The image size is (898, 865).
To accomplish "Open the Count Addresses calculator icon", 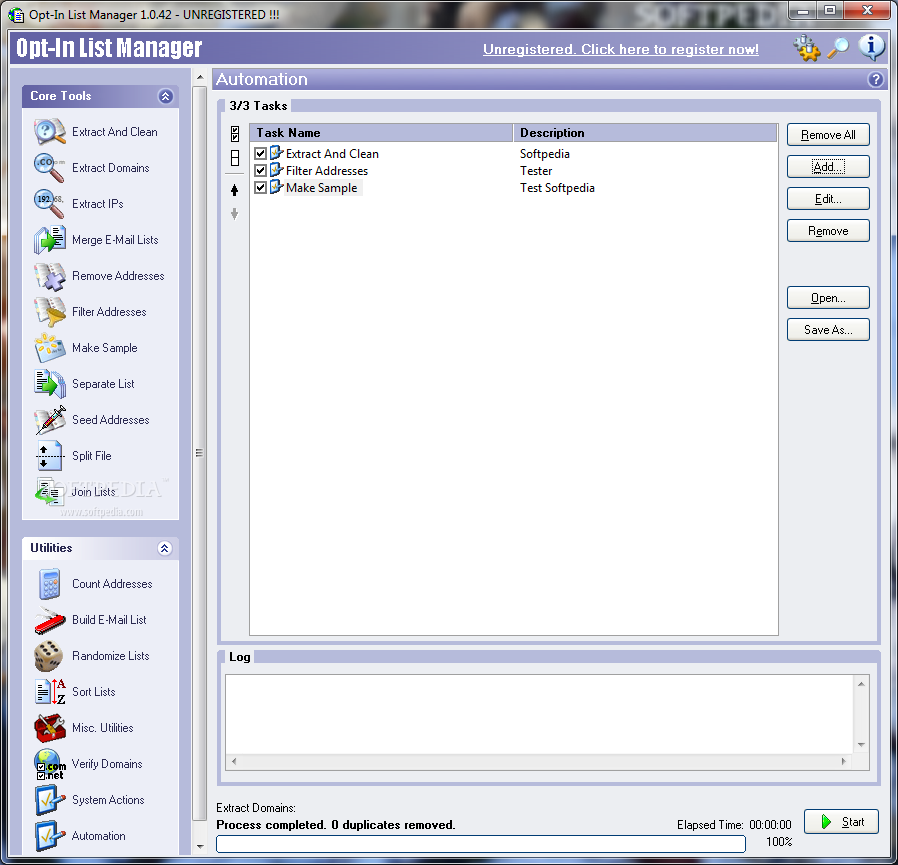I will pos(49,584).
